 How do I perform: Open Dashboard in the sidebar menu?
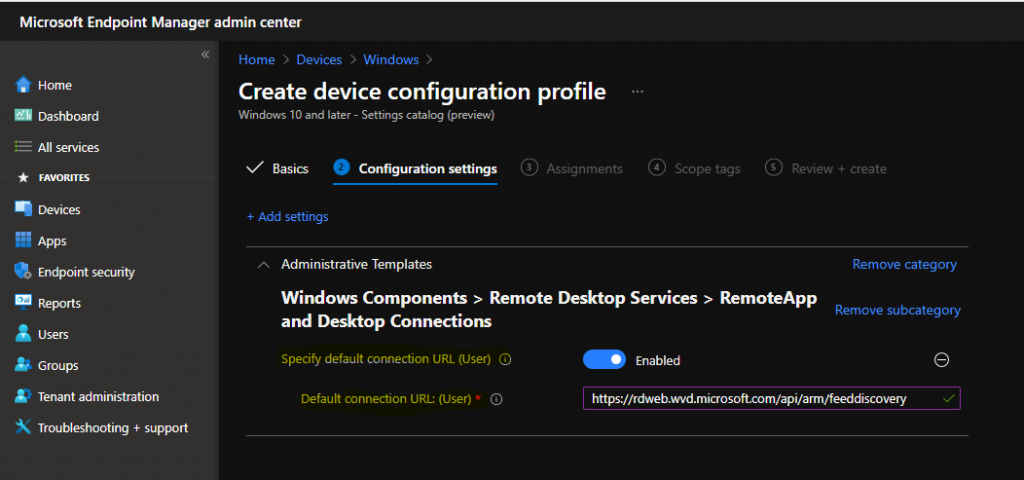coord(69,116)
